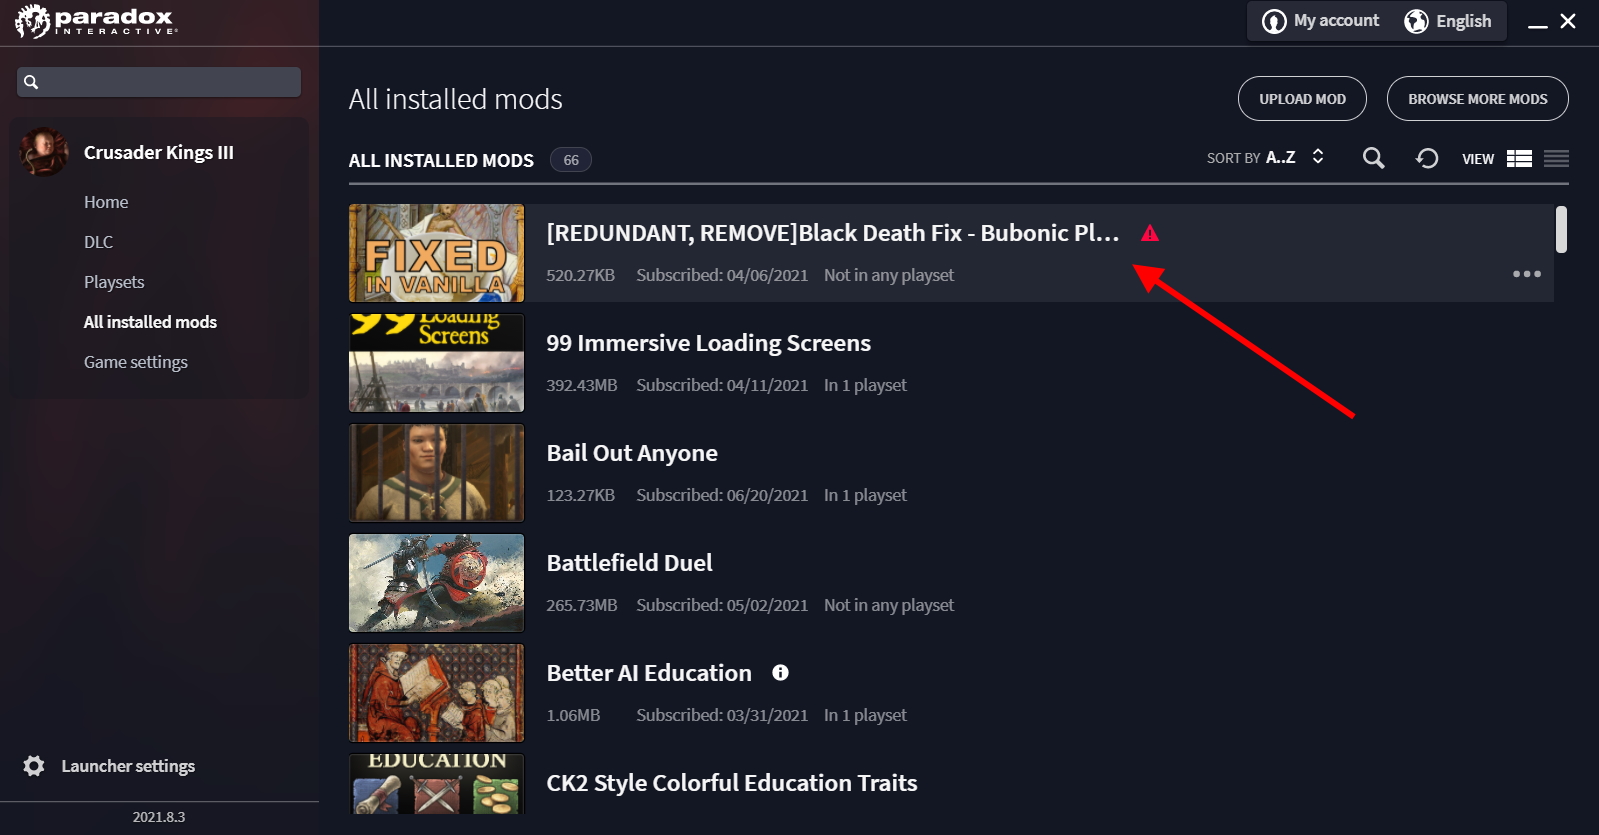Click the CK2 Style Colorful Education Traits thumbnail

point(436,784)
